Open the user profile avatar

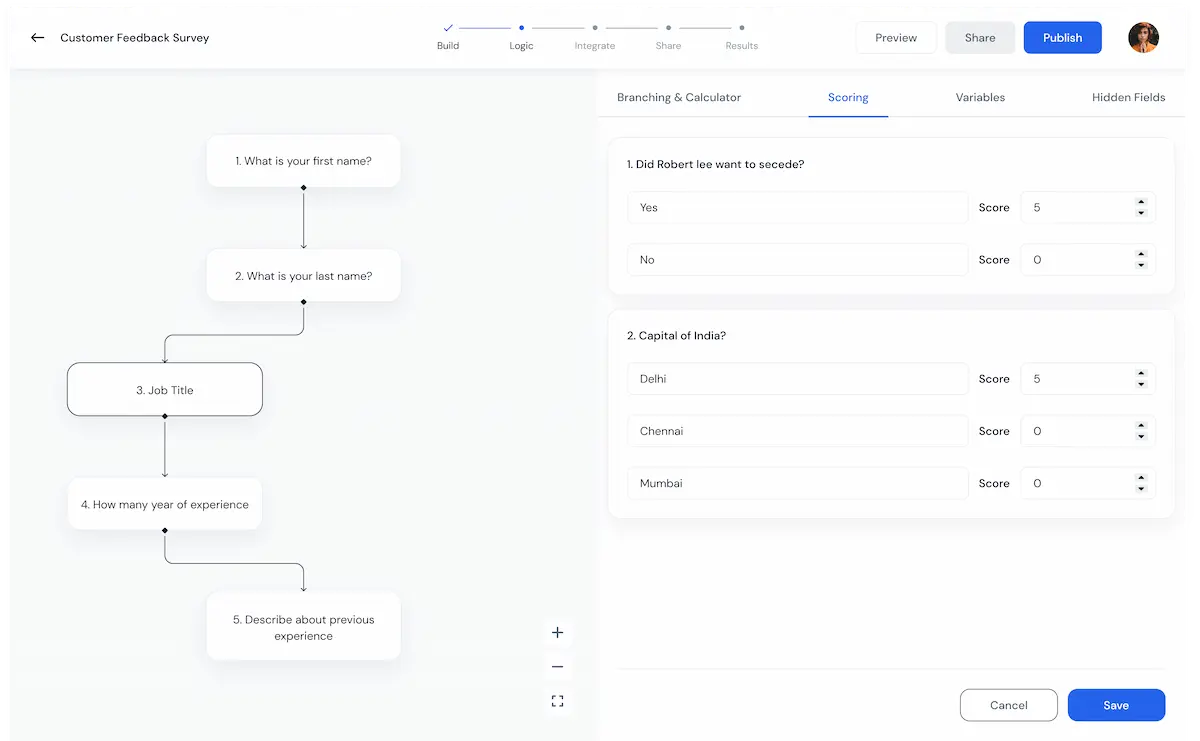click(1143, 38)
